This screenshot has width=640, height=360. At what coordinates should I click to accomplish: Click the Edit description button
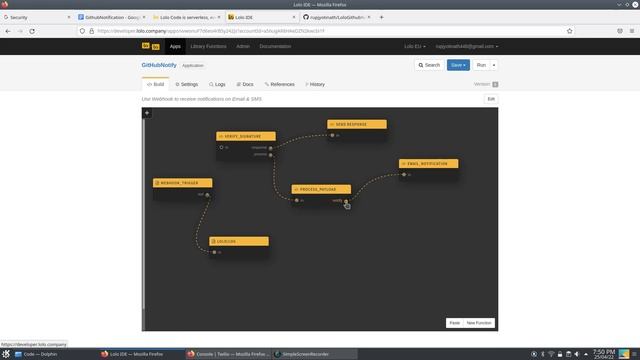[x=491, y=99]
